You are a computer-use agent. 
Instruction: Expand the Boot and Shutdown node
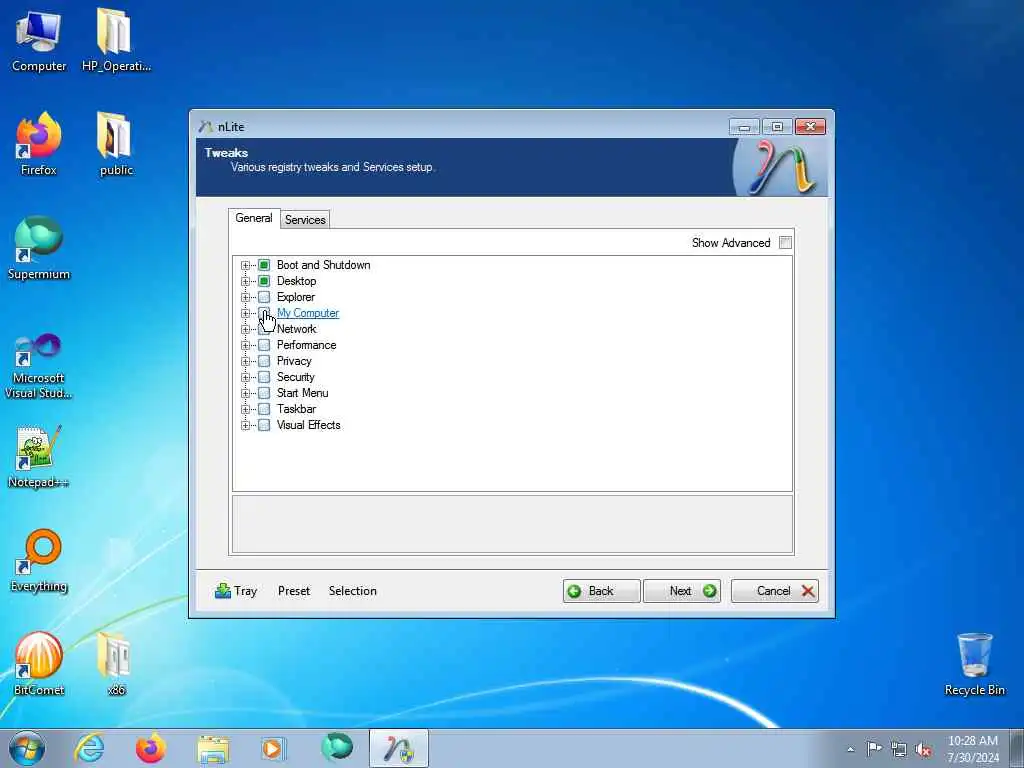point(246,265)
